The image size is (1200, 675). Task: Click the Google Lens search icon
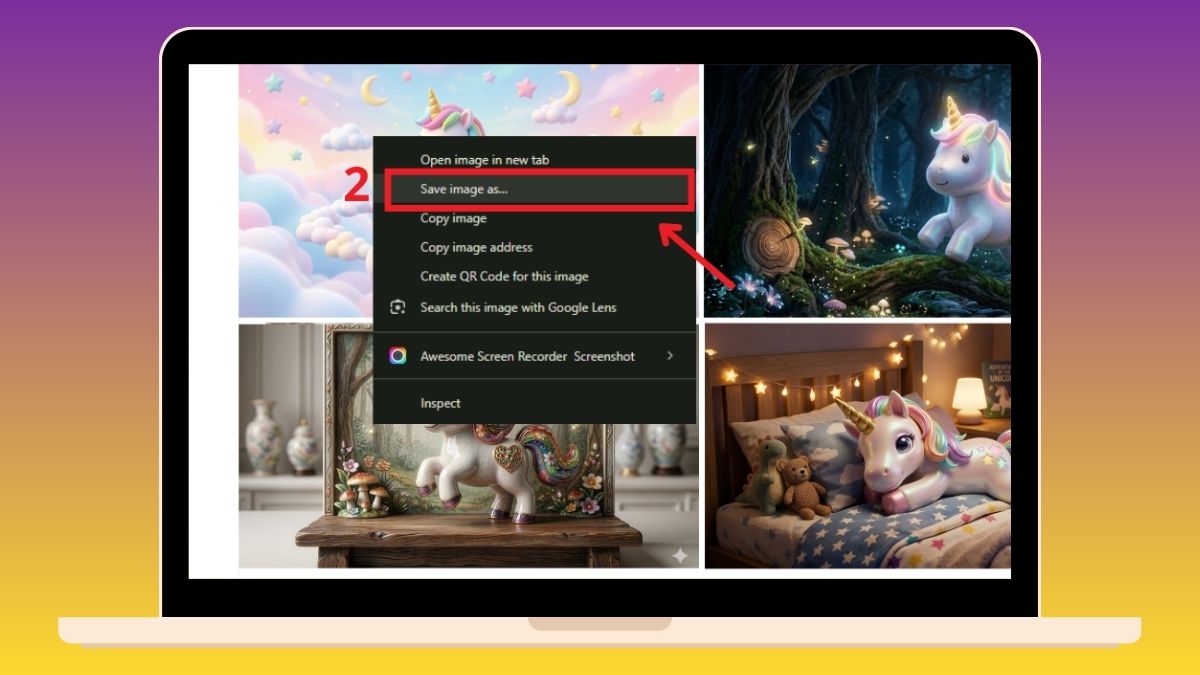[397, 308]
